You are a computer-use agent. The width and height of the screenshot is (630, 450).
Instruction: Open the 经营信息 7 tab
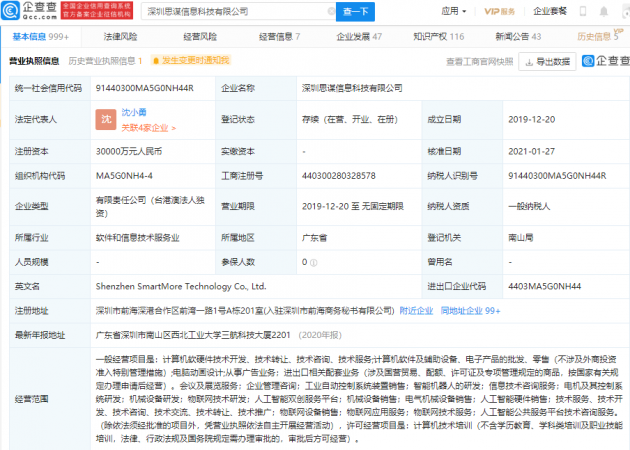pos(280,37)
